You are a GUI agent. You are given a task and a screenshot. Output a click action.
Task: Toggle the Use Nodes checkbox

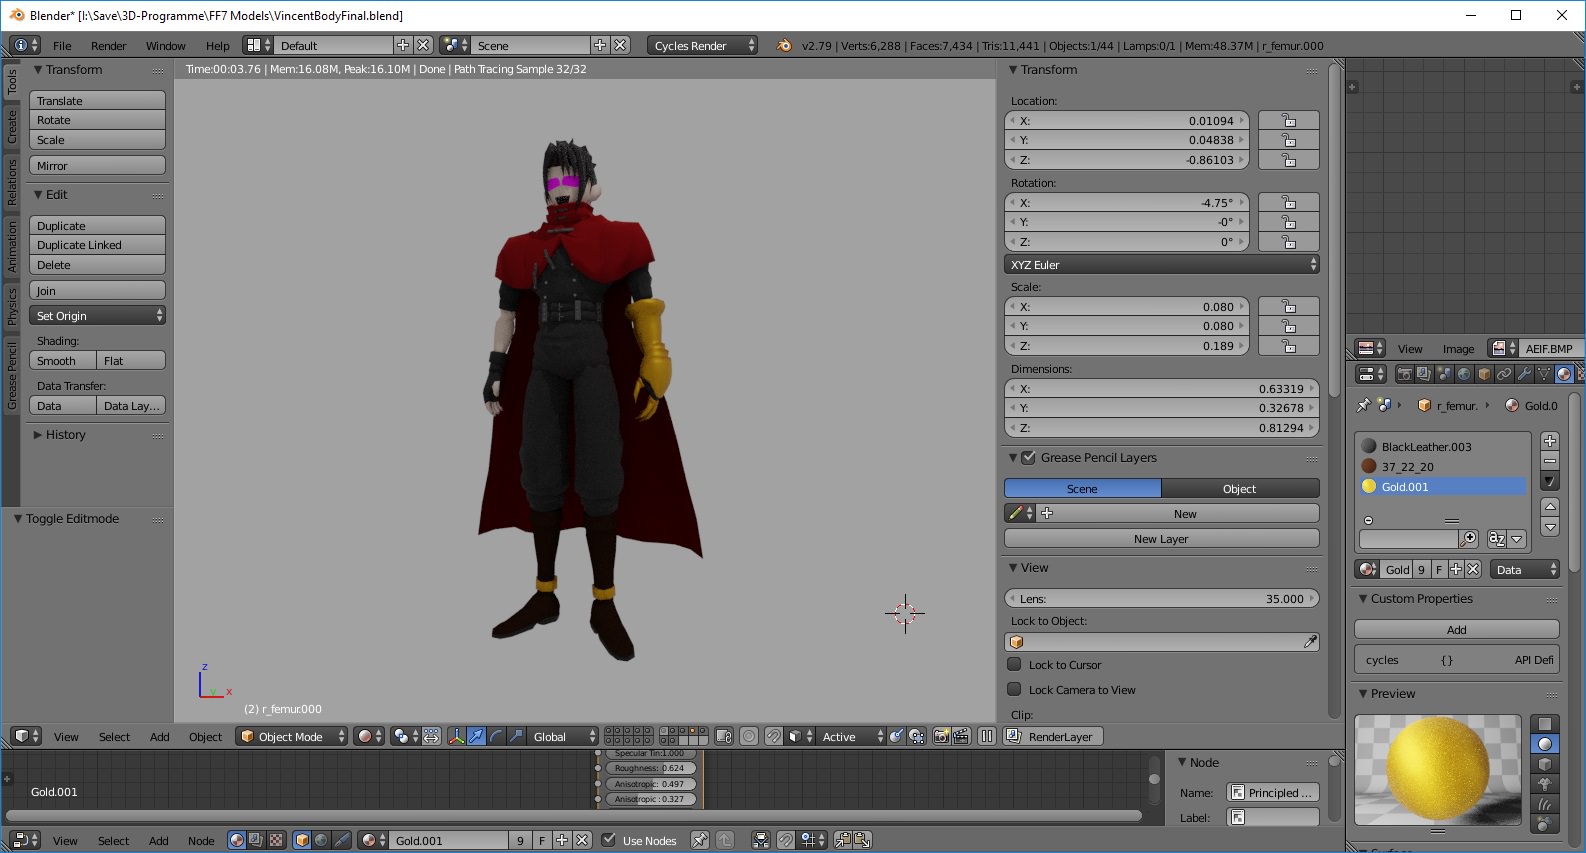(608, 840)
